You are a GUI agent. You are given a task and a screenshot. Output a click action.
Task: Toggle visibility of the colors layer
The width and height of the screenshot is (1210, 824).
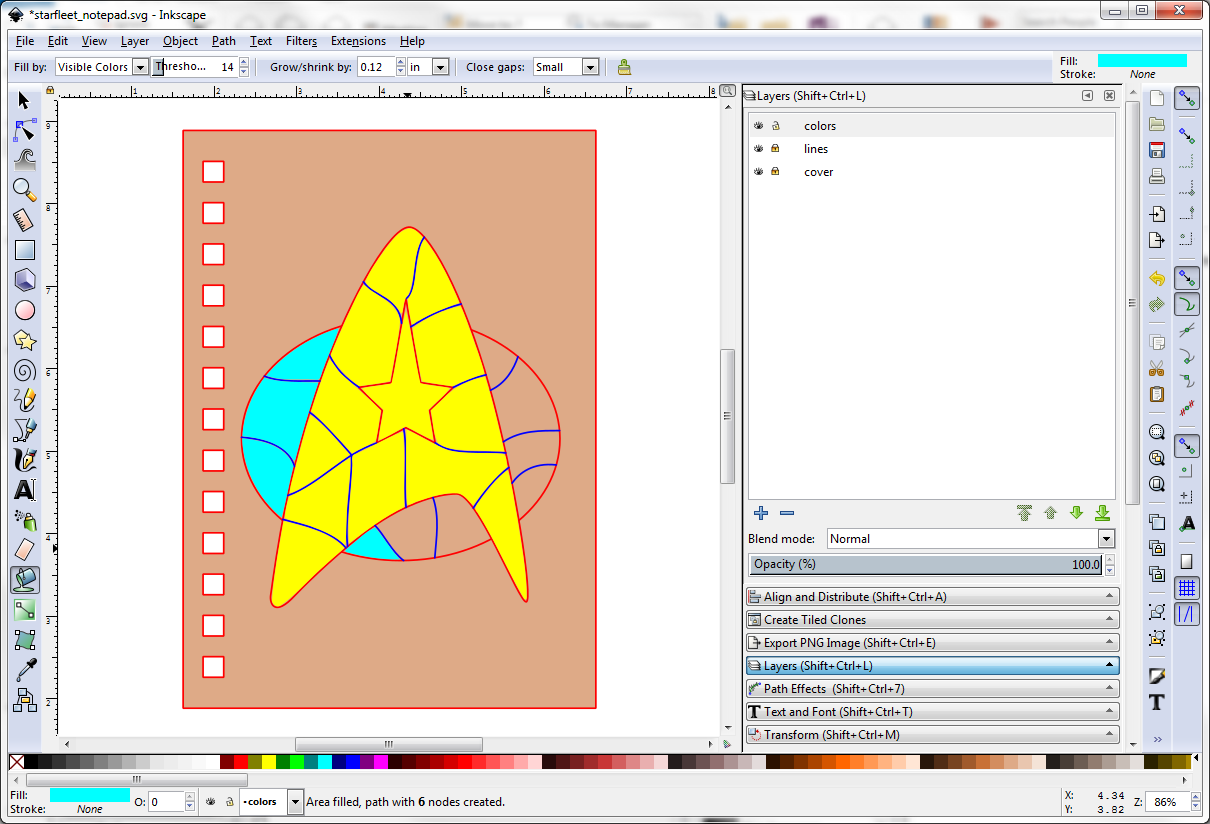[759, 126]
